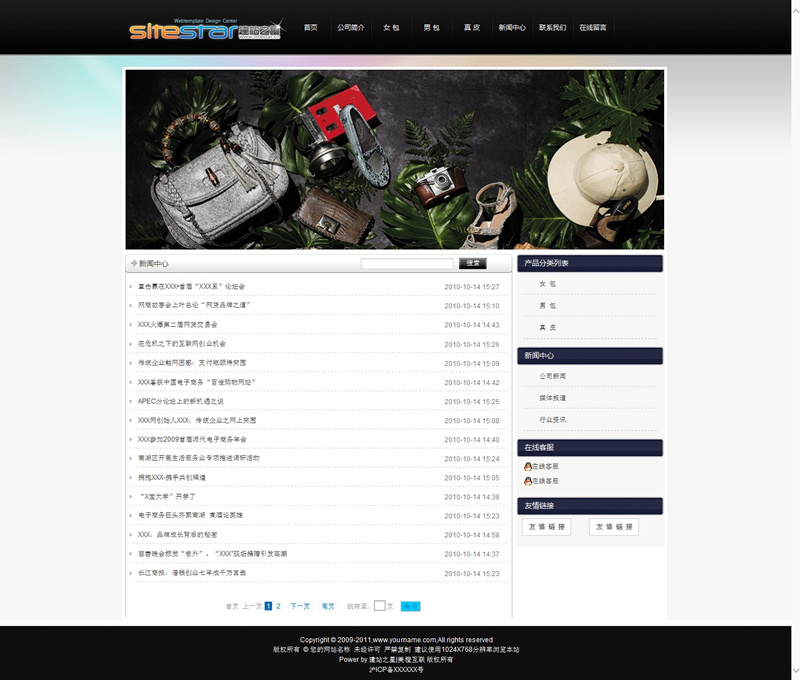This screenshot has height=680, width=800.
Task: Open the news article “X宝大学”开学了
Action: pyautogui.click(x=167, y=497)
